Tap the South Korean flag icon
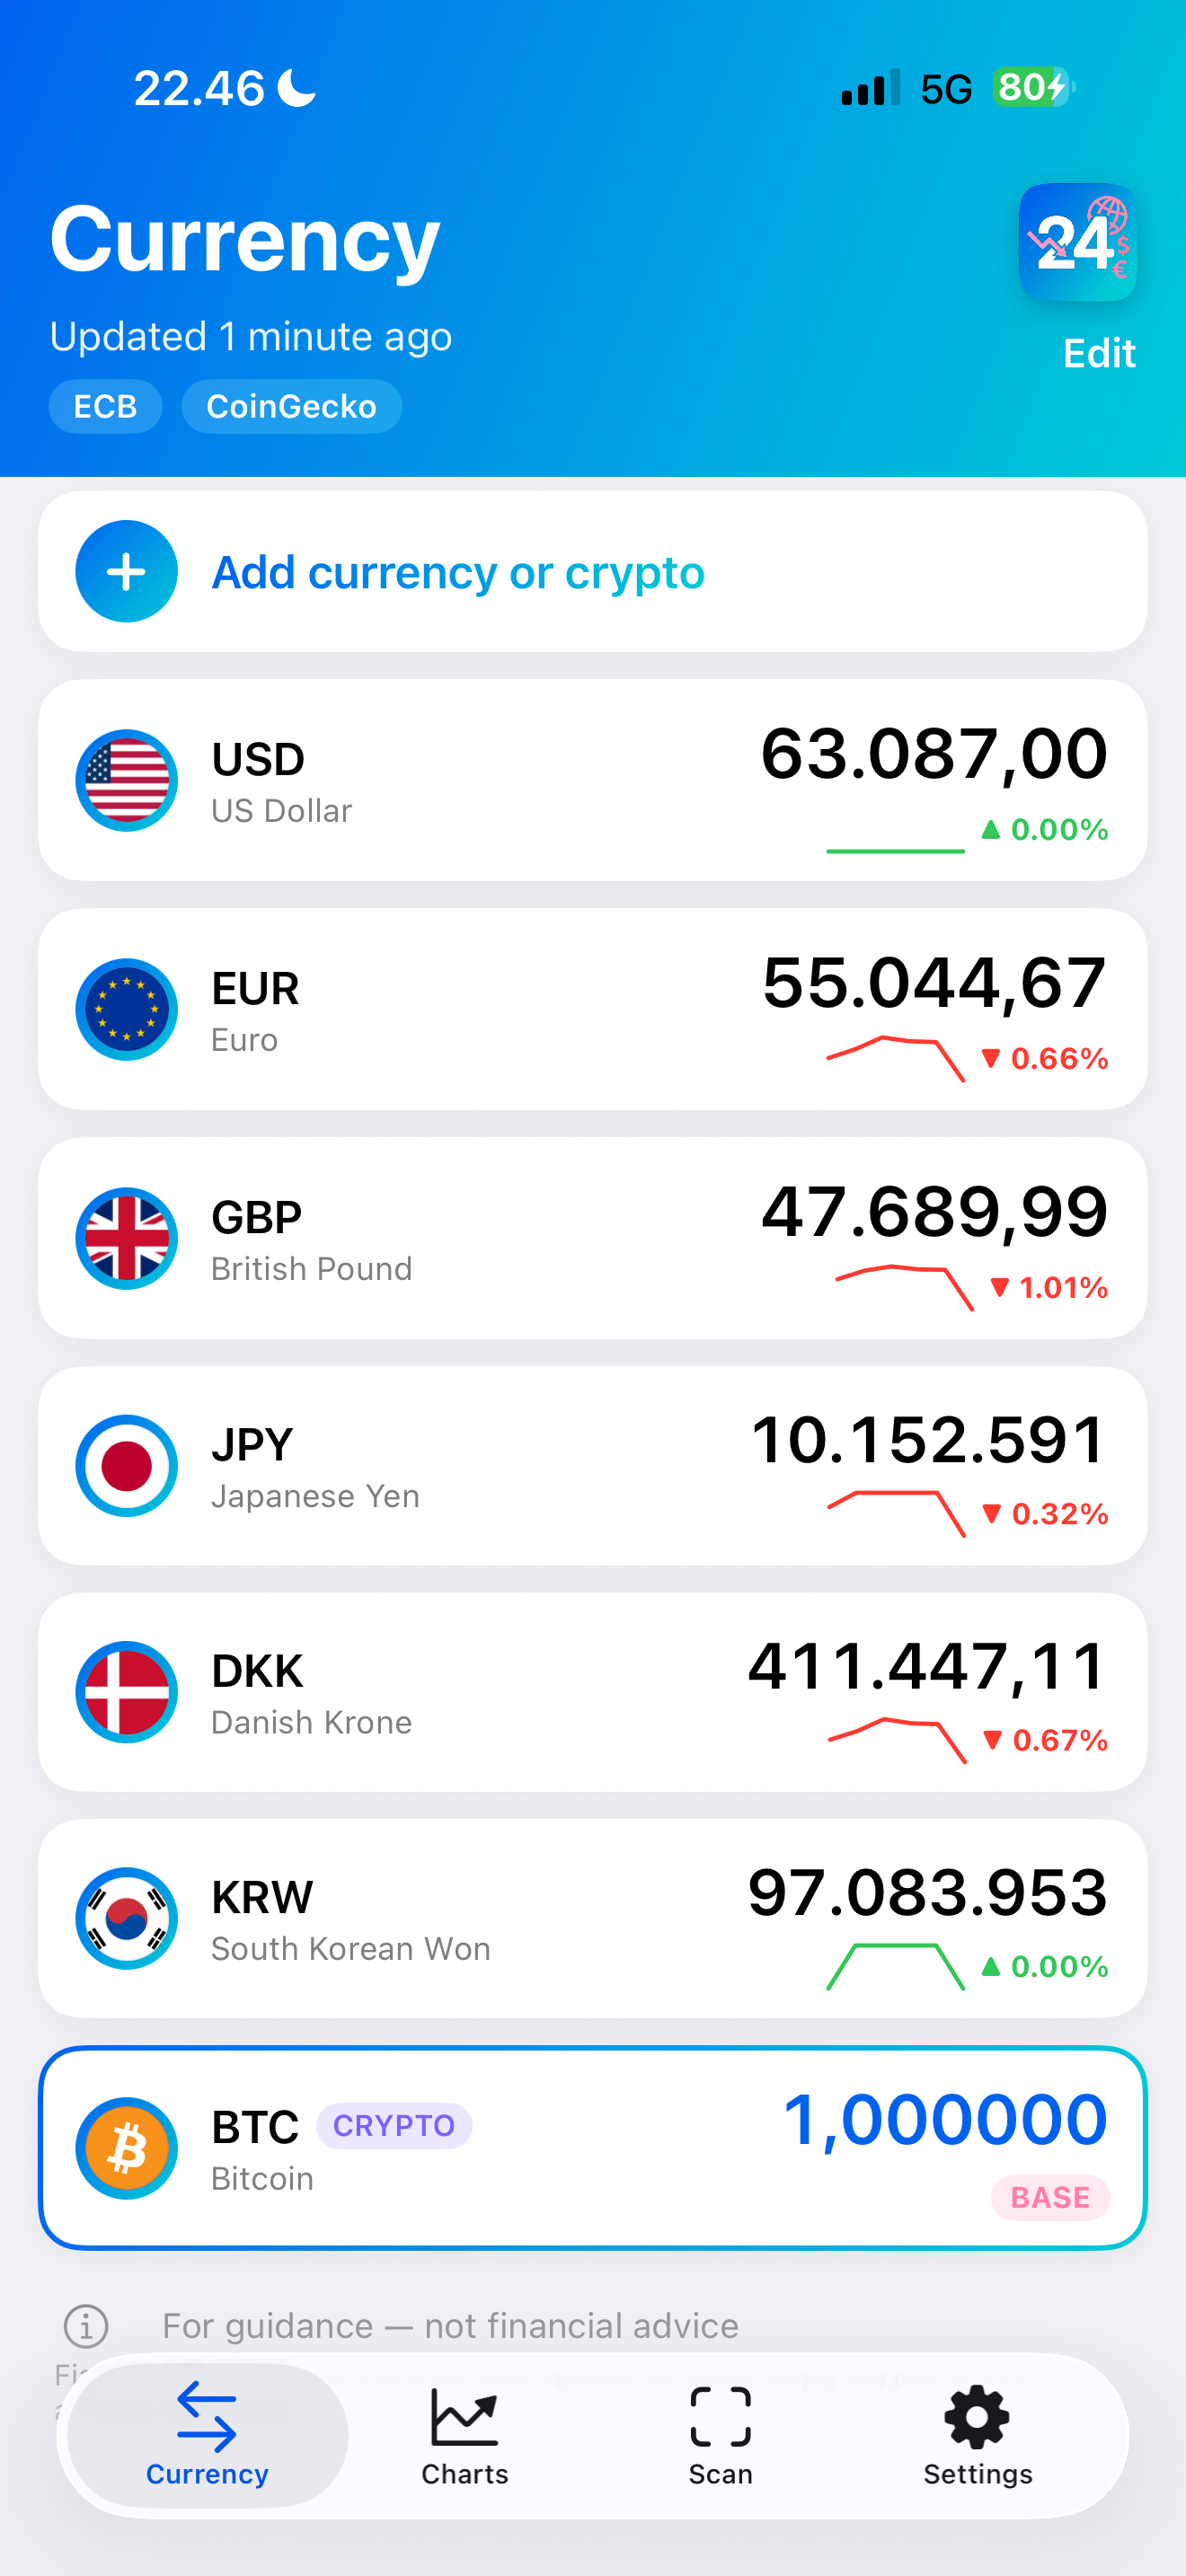 click(x=127, y=1919)
